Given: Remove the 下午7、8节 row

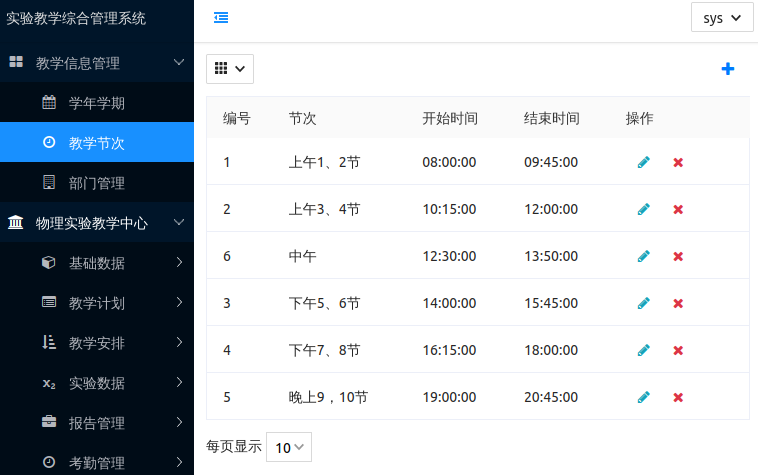Looking at the screenshot, I should coord(678,350).
